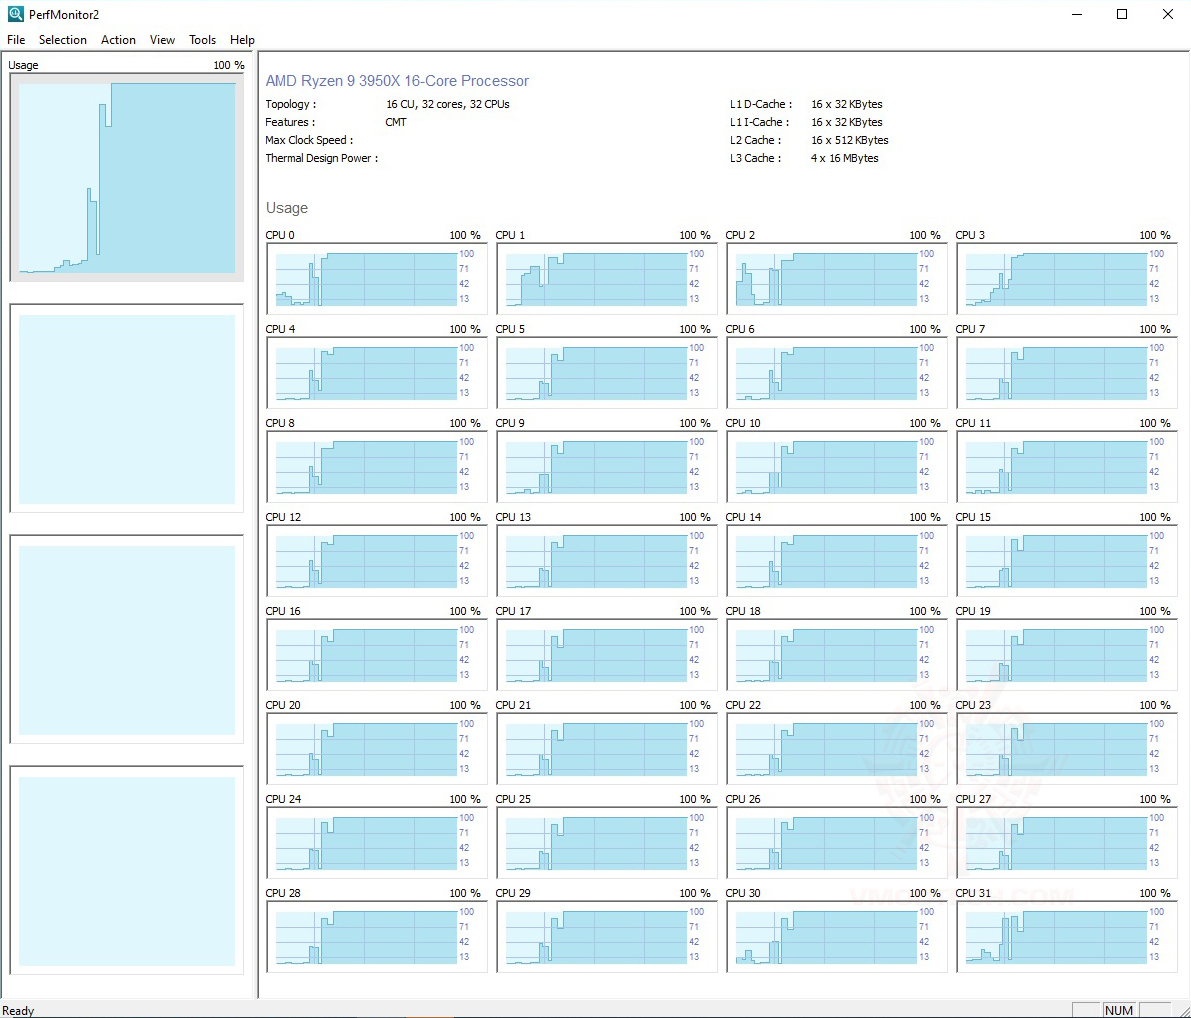
Task: Click the CPU 15 usage graph
Action: (x=1067, y=561)
